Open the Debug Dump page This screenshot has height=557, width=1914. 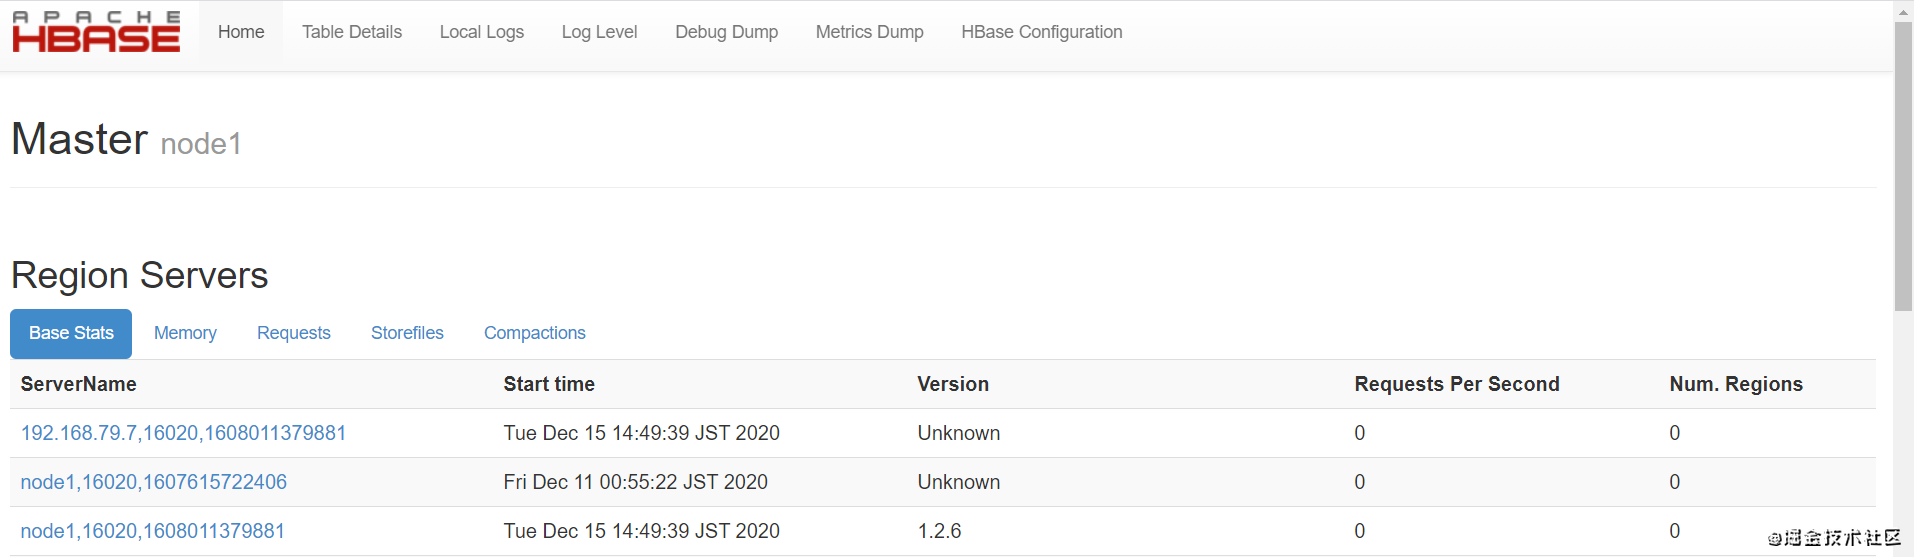pos(726,32)
